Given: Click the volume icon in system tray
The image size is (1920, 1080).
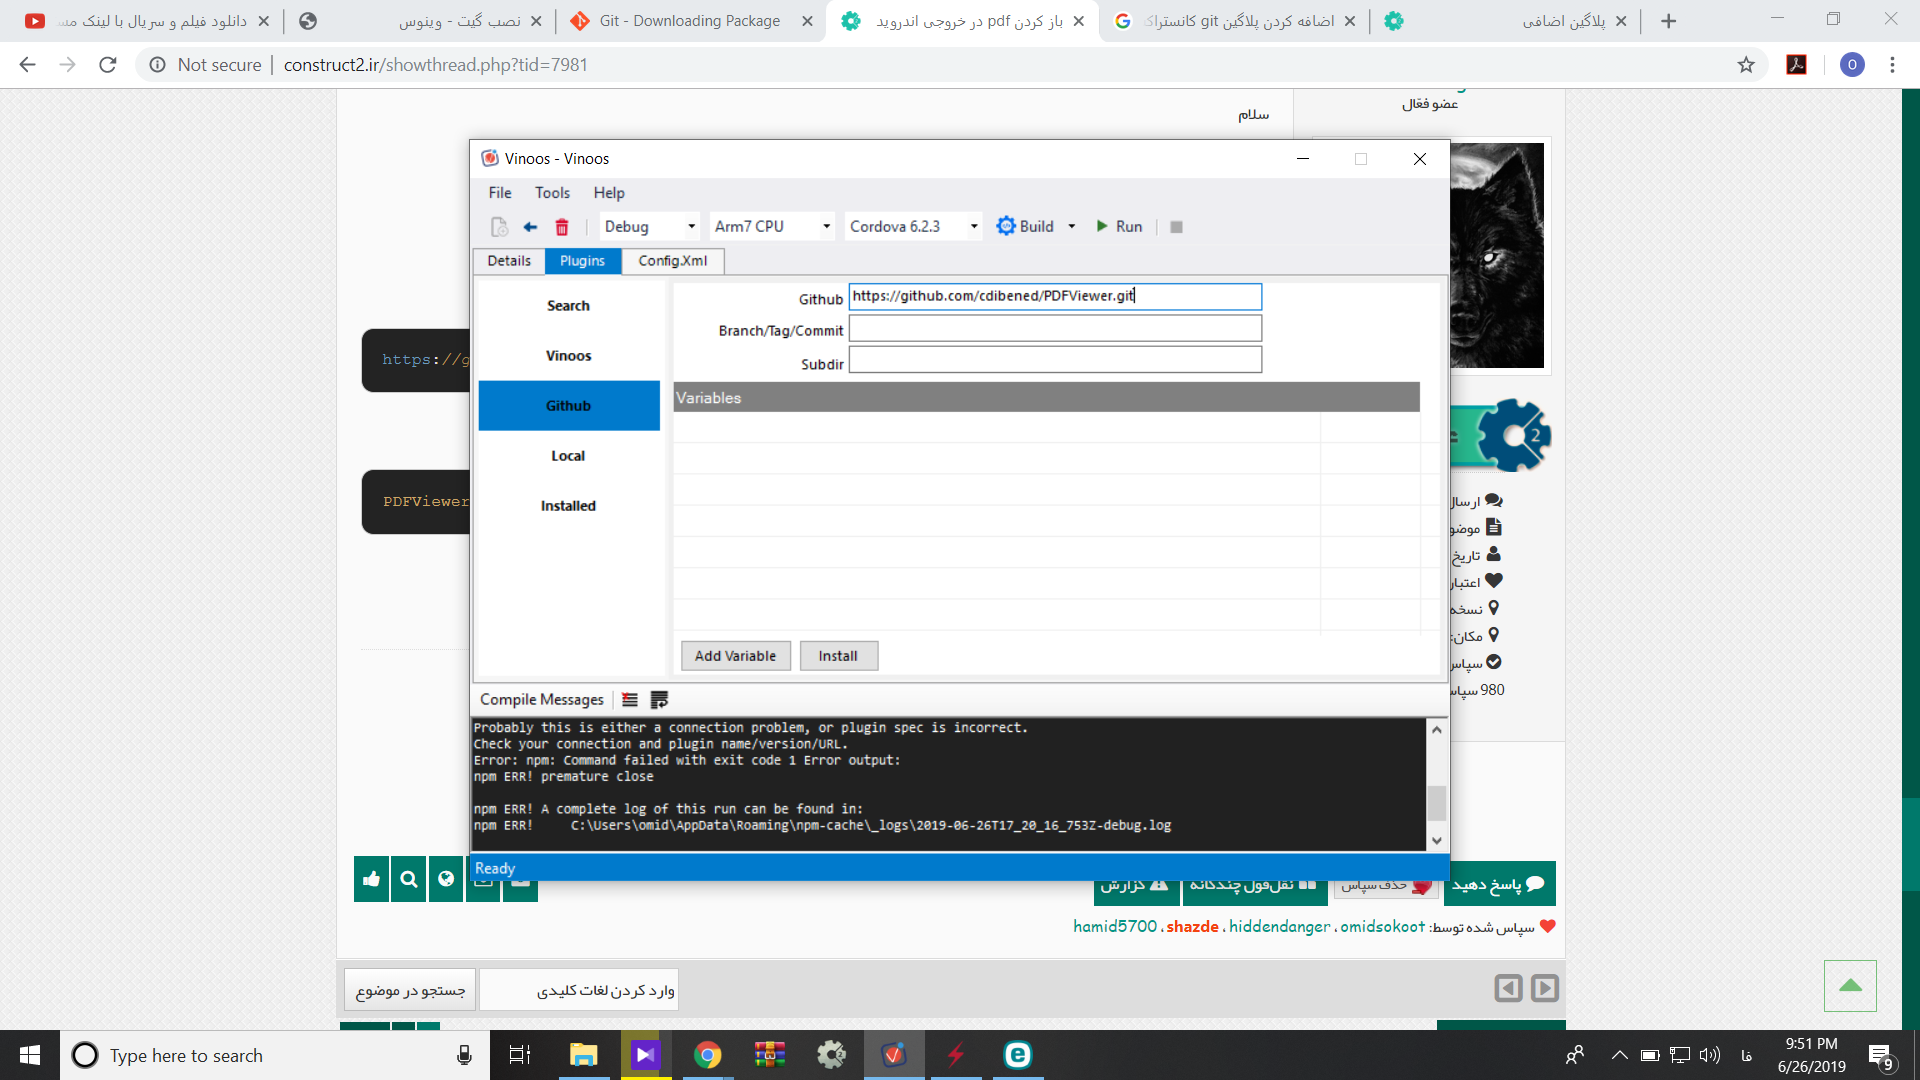Looking at the screenshot, I should pos(1709,1055).
